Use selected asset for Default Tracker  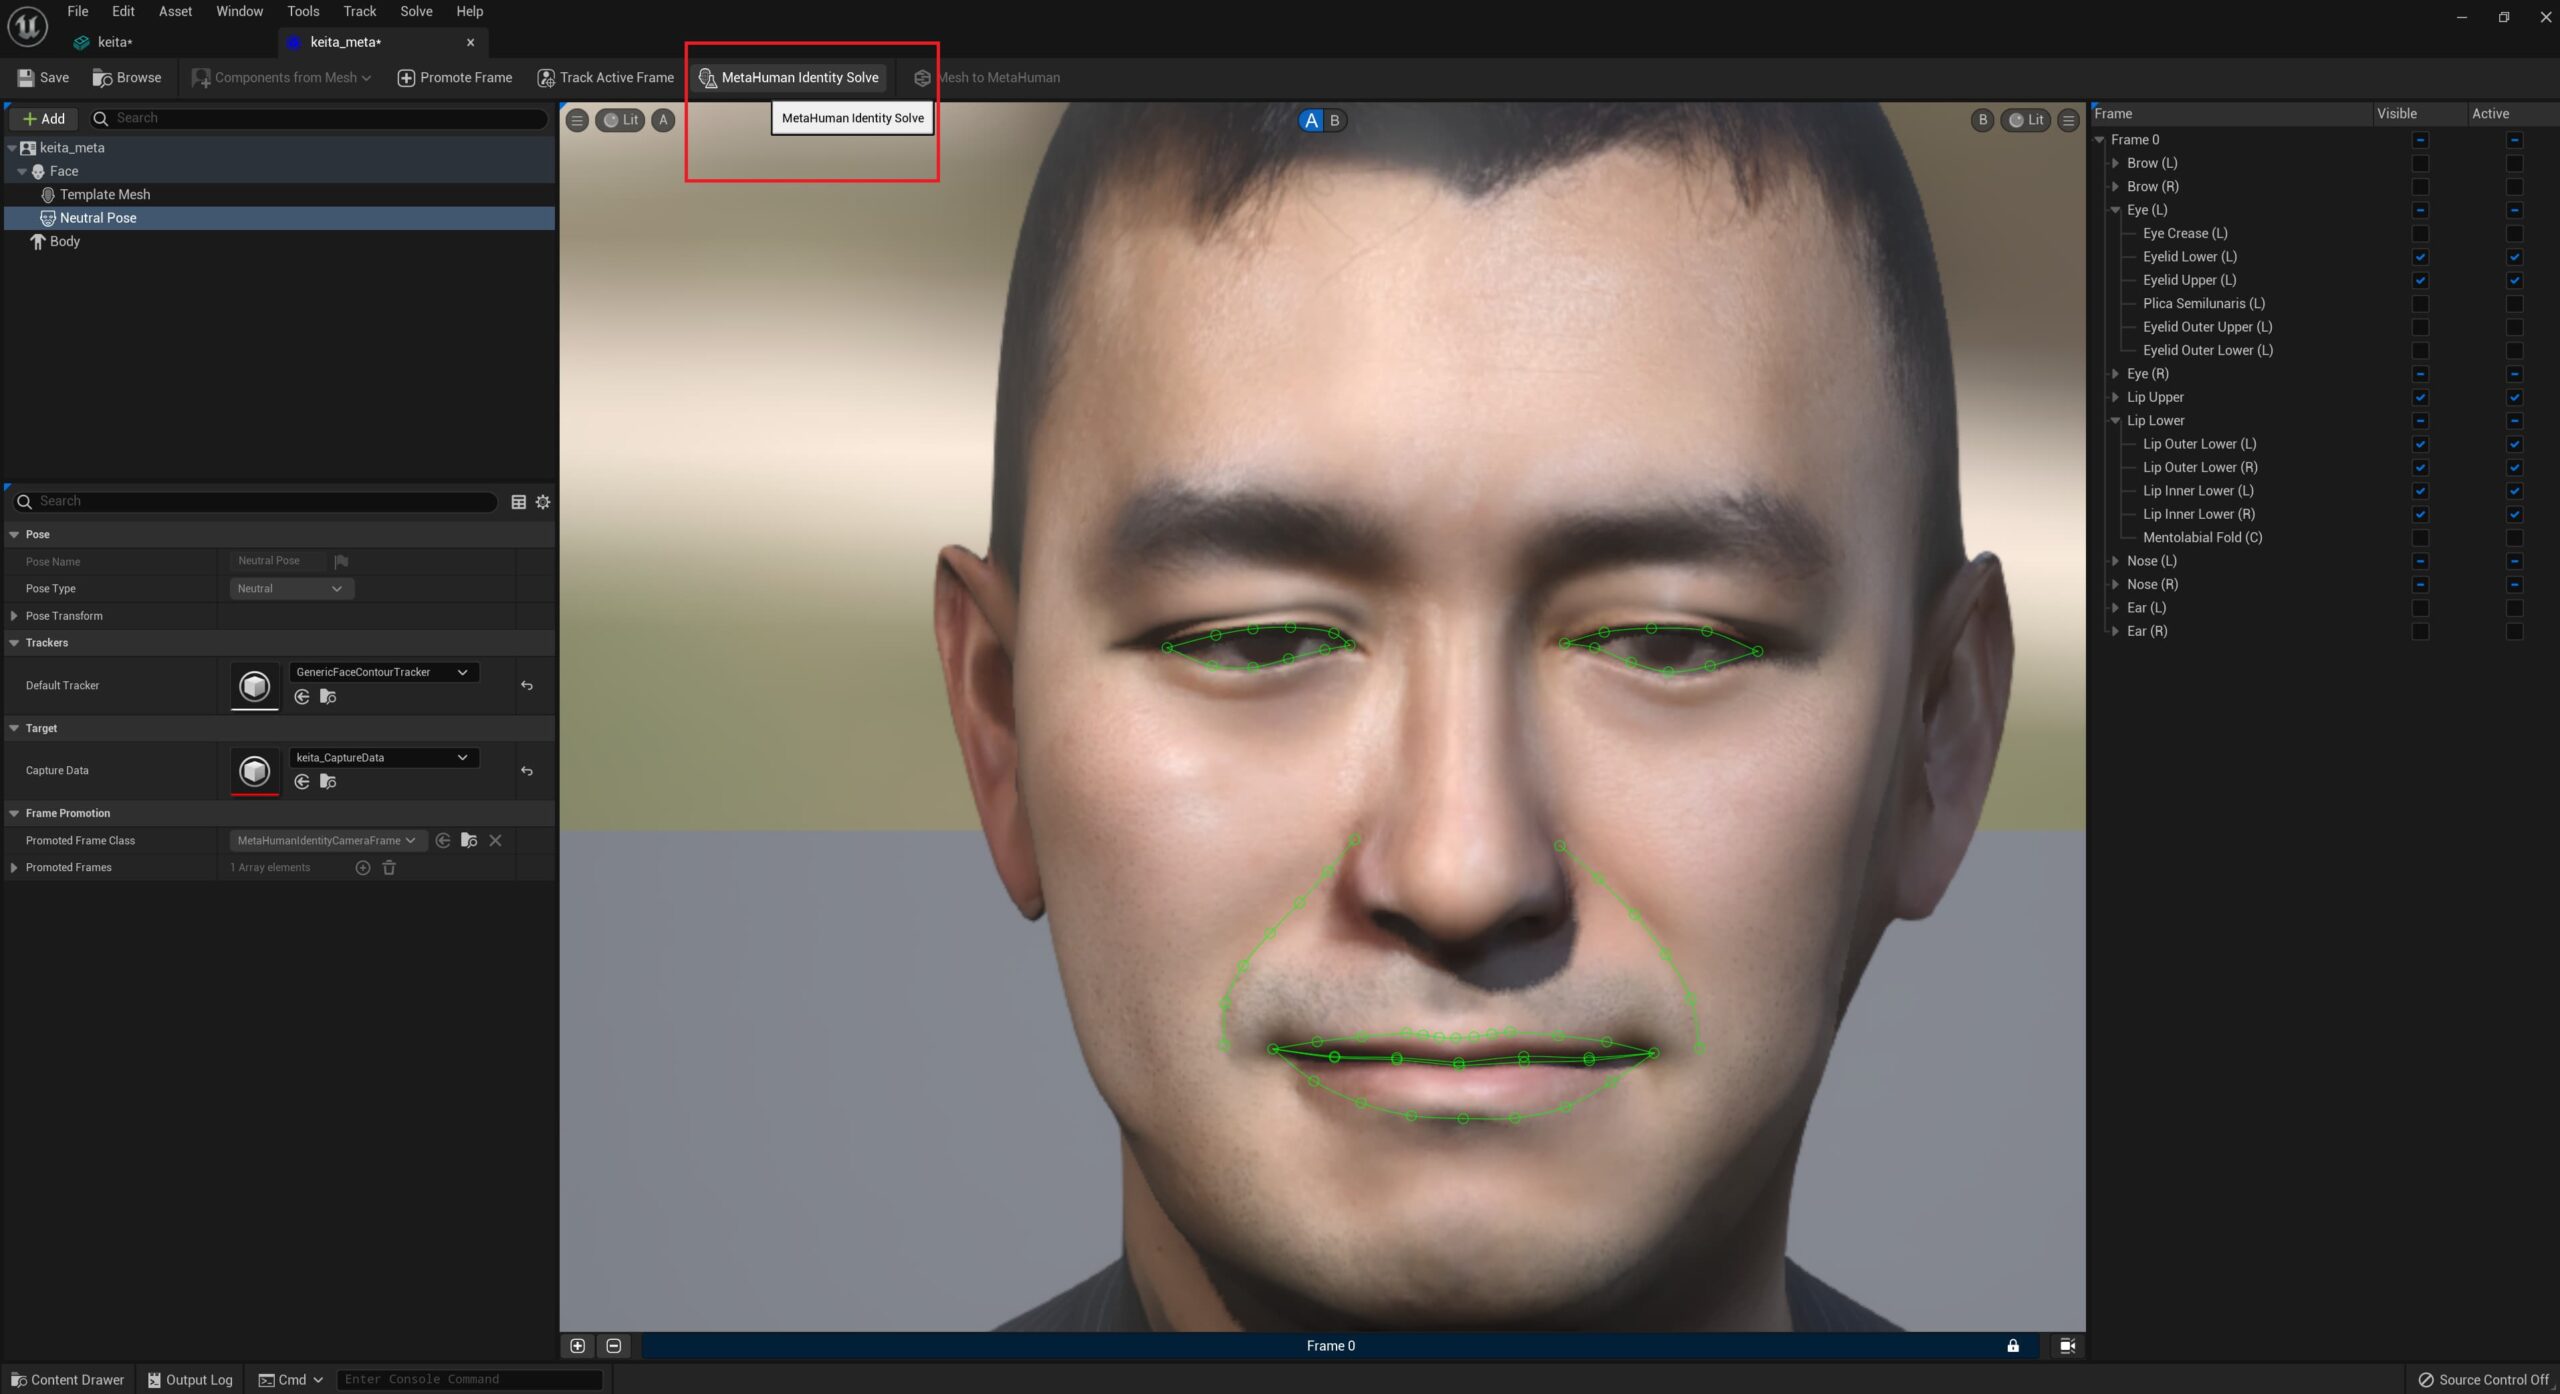(x=302, y=697)
